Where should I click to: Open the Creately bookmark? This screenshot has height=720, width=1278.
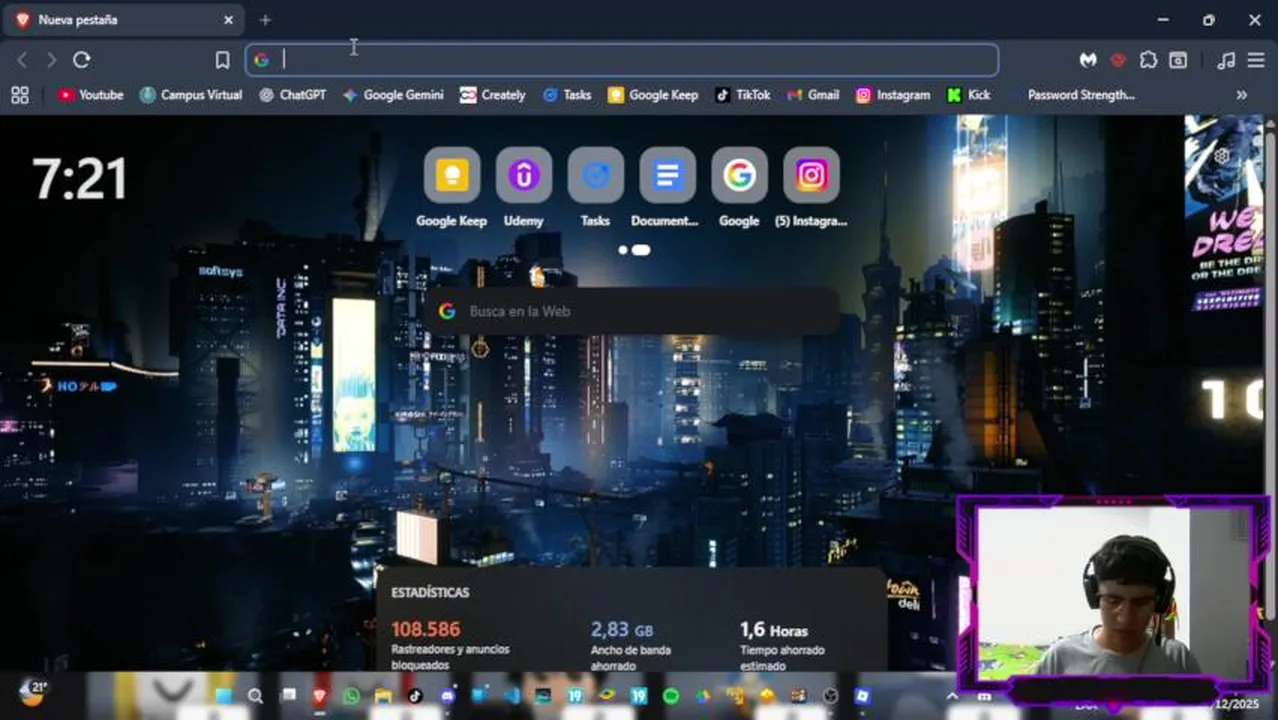click(492, 95)
